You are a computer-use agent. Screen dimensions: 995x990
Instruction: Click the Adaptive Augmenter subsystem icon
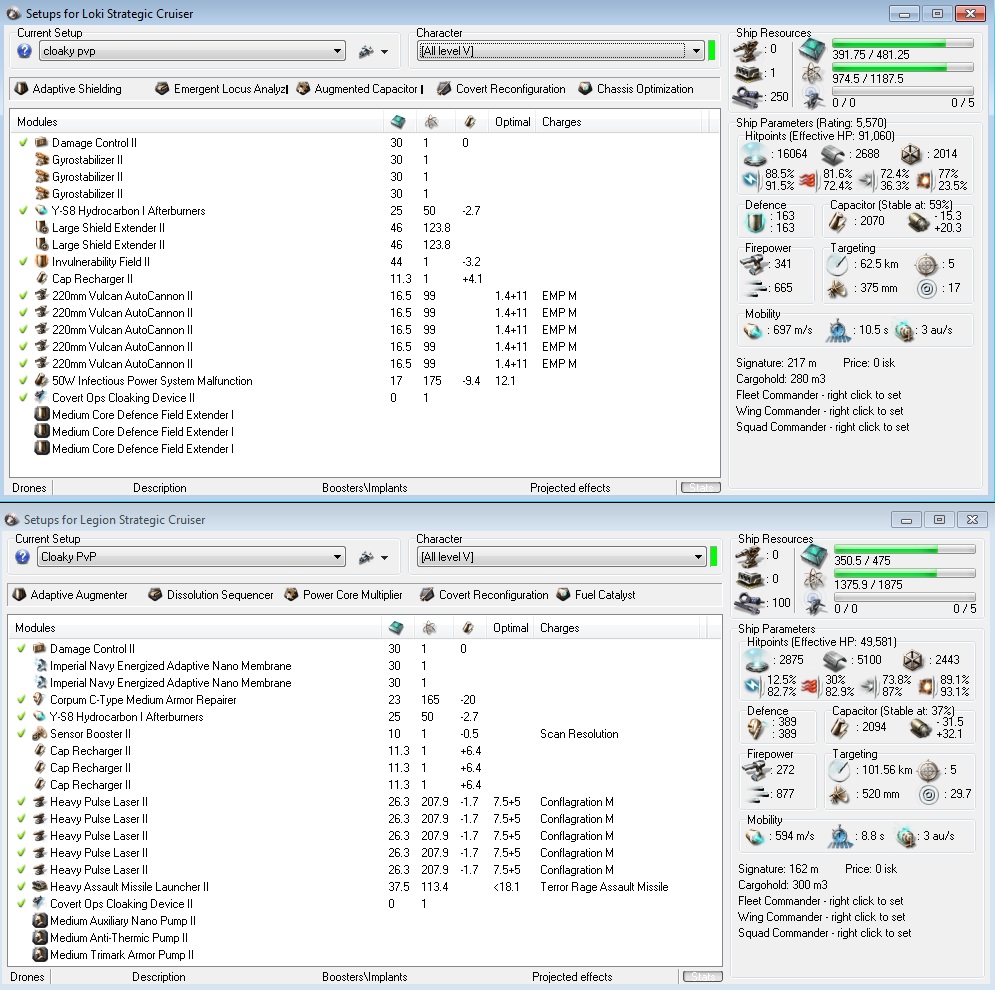pos(19,594)
